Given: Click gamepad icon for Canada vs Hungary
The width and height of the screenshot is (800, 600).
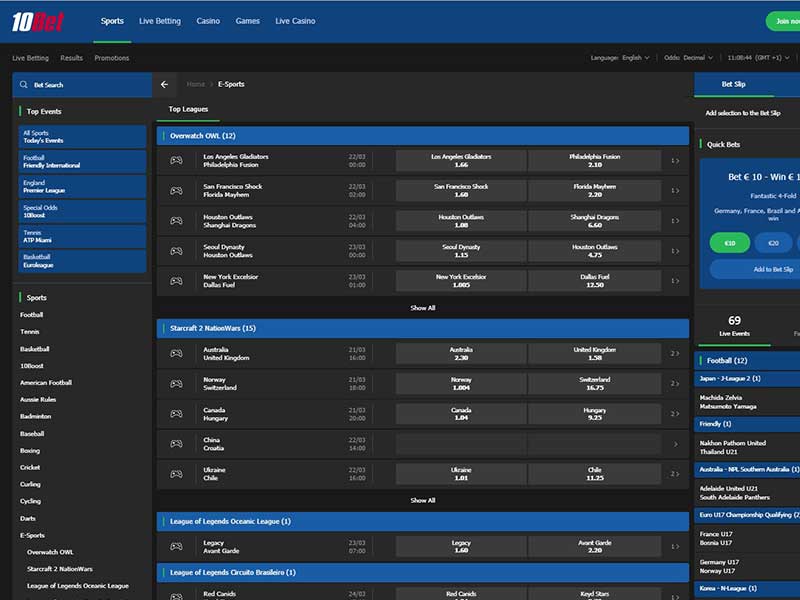Looking at the screenshot, I should tap(176, 413).
